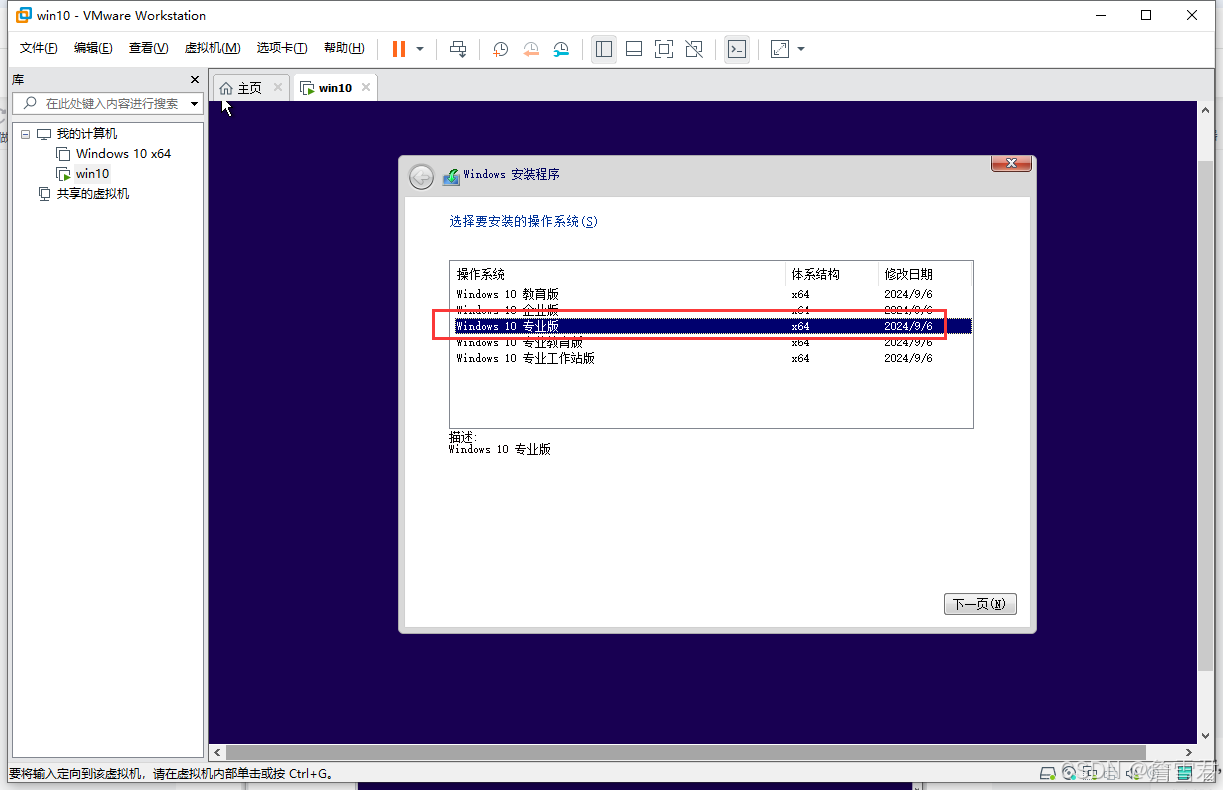This screenshot has width=1223, height=790.
Task: Take a snapshot of the virtual machine
Action: pos(500,48)
